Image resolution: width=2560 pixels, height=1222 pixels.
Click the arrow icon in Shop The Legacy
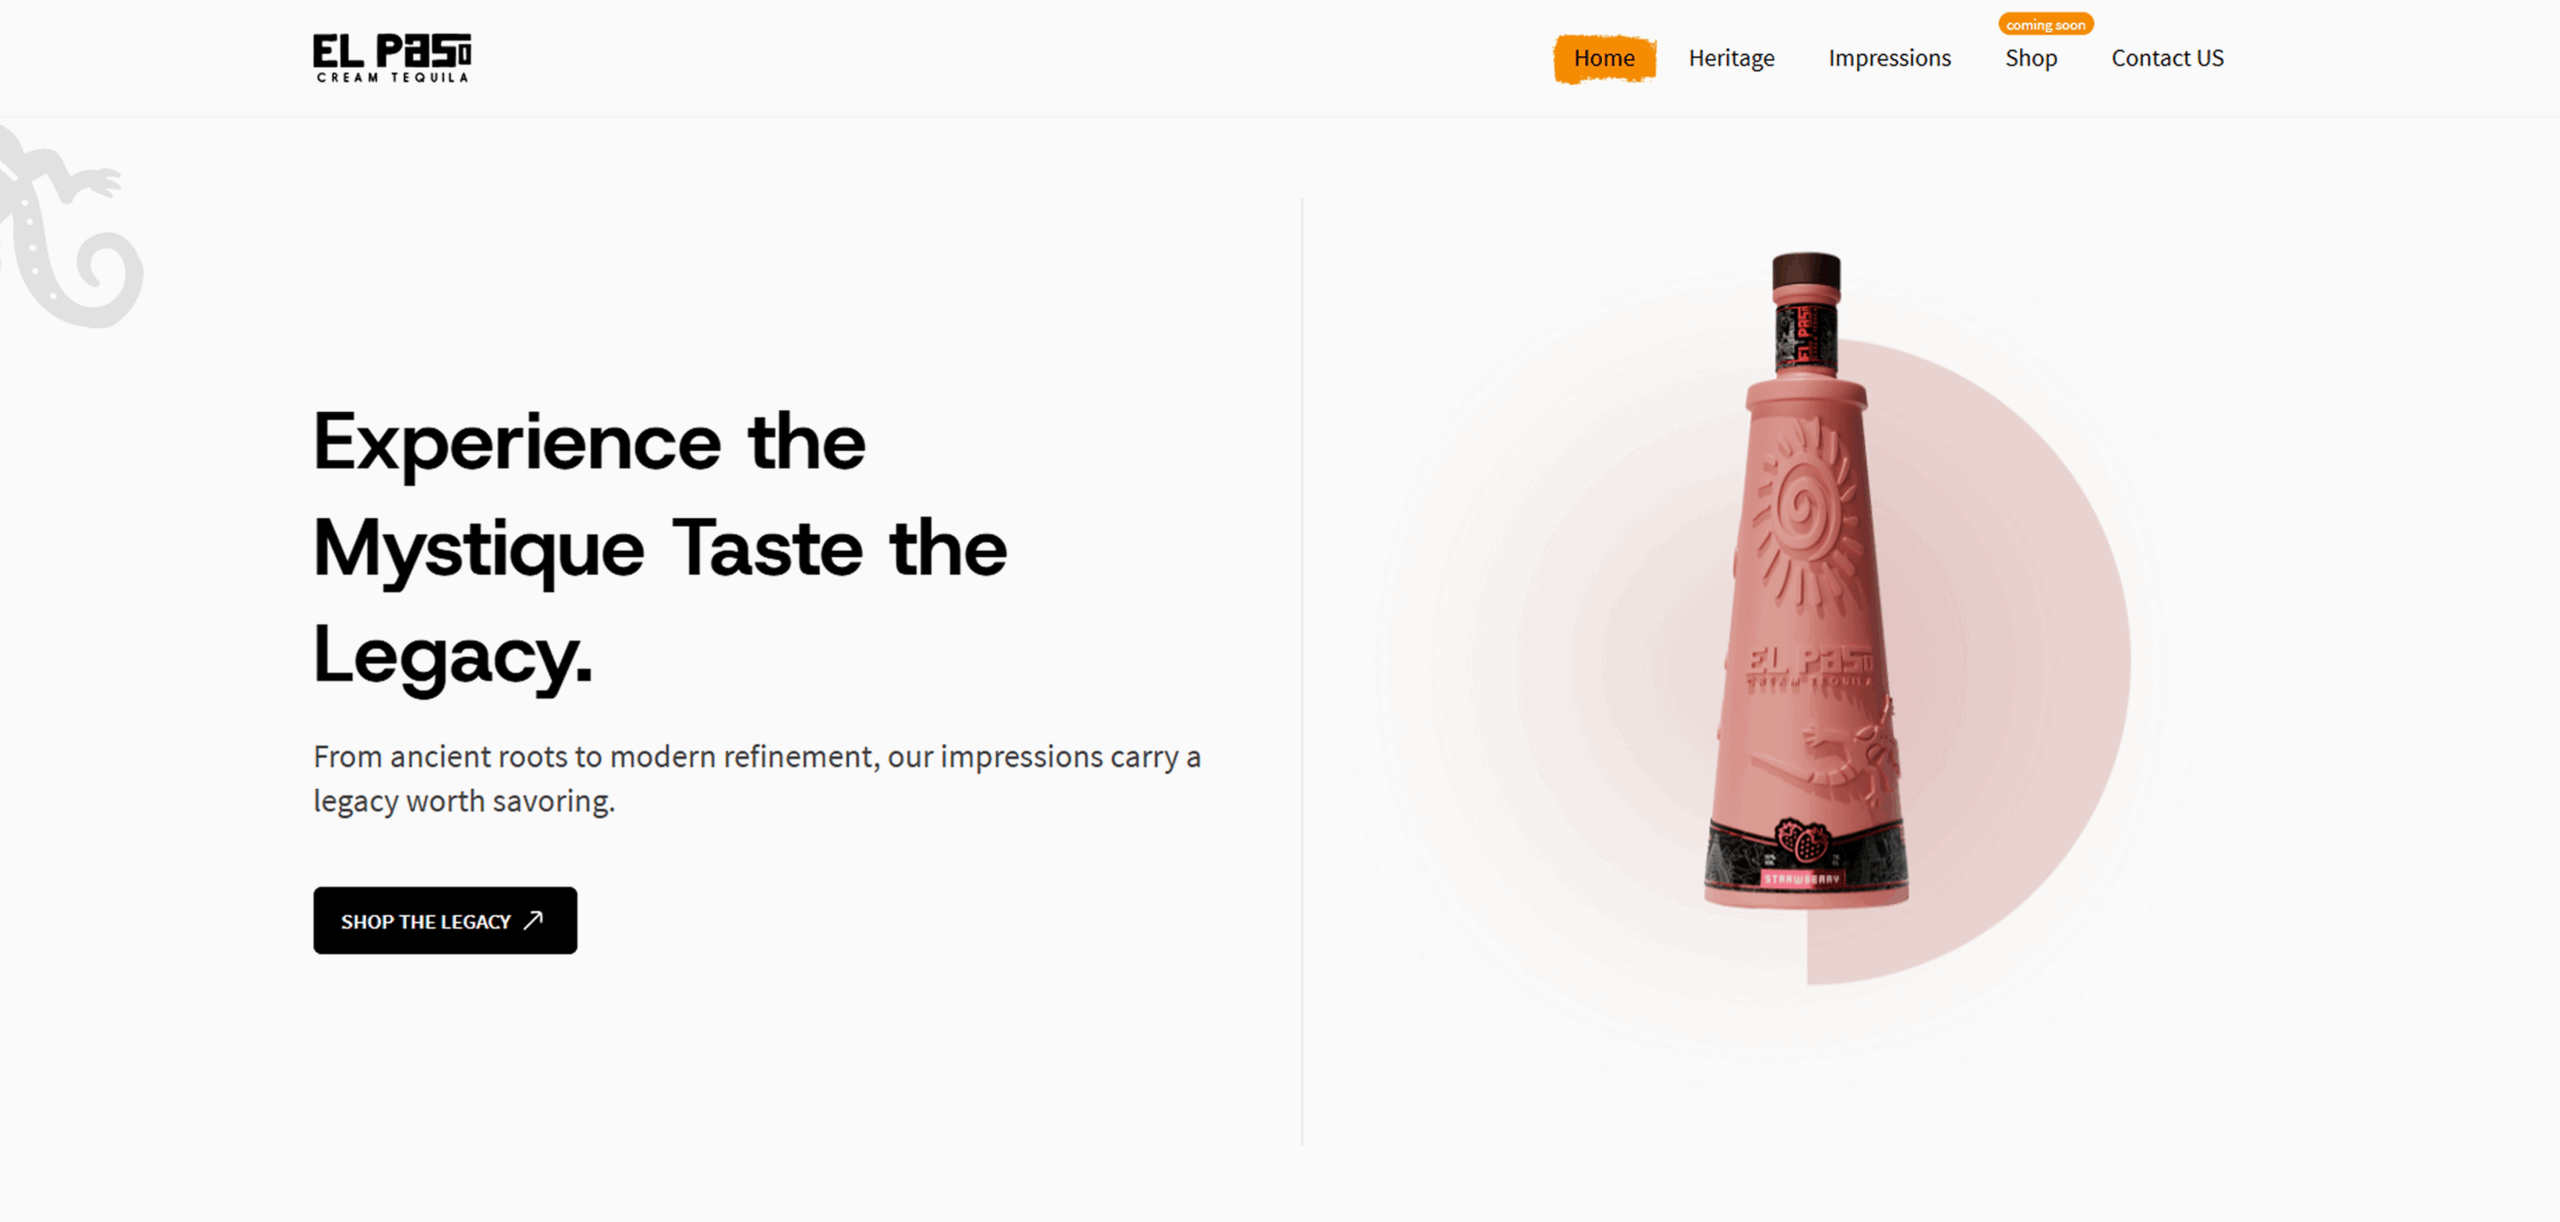coord(534,920)
